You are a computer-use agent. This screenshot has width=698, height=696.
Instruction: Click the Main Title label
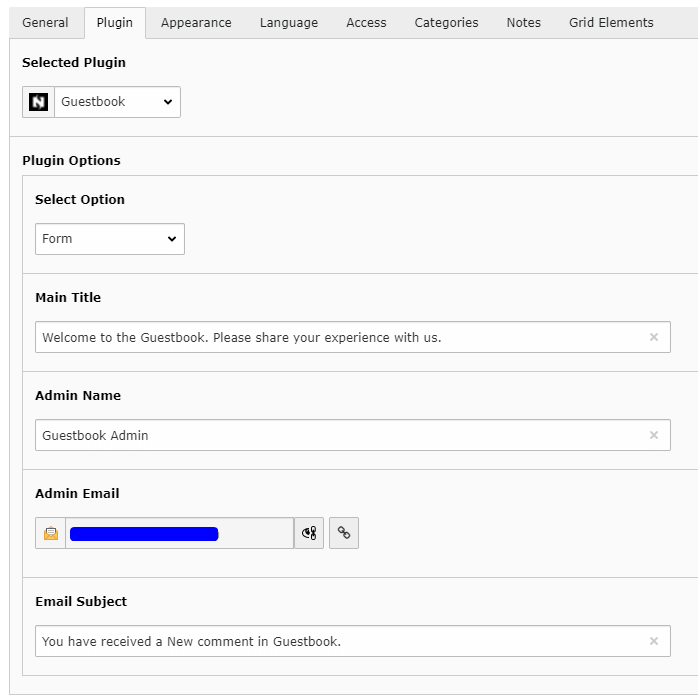(68, 298)
